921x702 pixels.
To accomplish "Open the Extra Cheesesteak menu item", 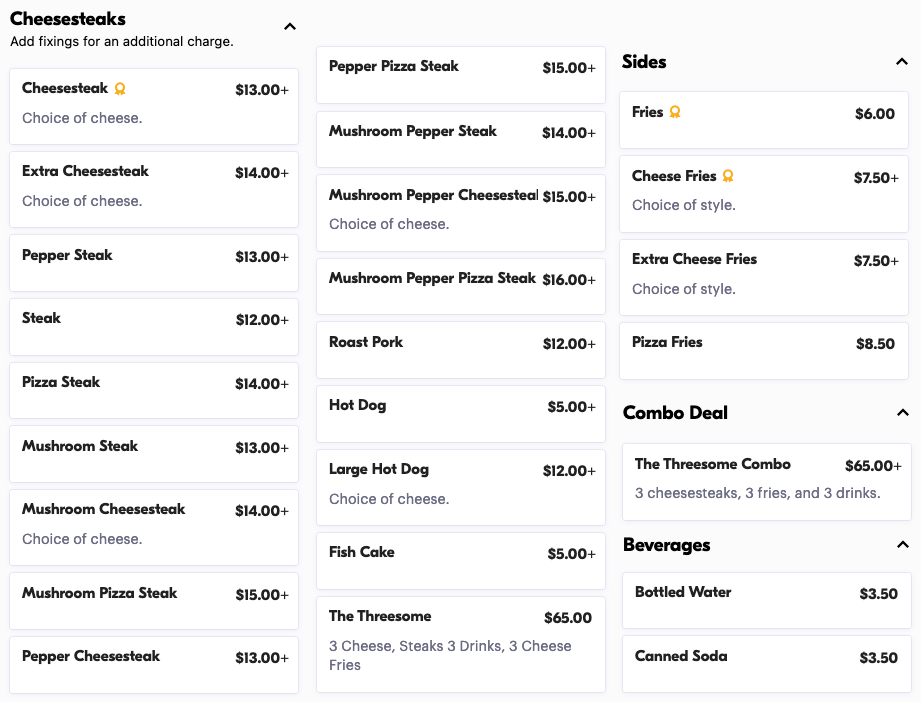I will (154, 190).
